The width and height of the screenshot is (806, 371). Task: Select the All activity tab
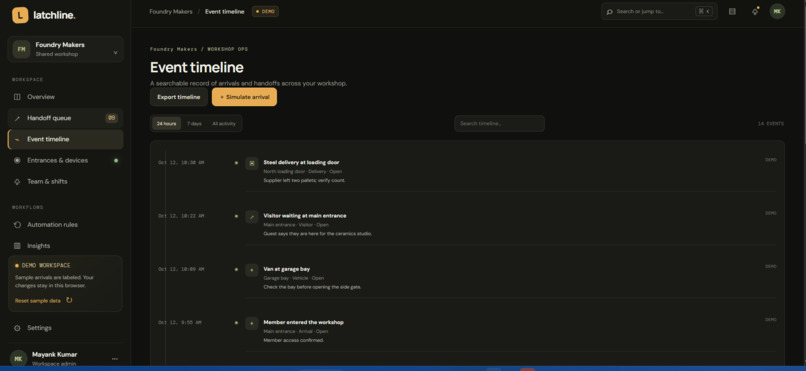224,123
